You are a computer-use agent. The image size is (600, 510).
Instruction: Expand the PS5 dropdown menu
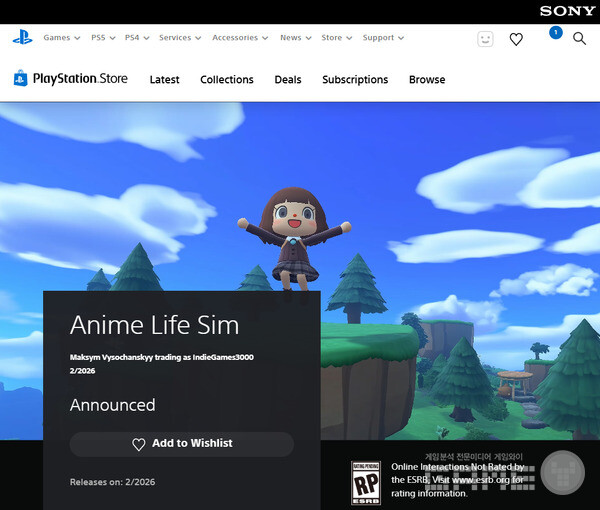coord(103,38)
